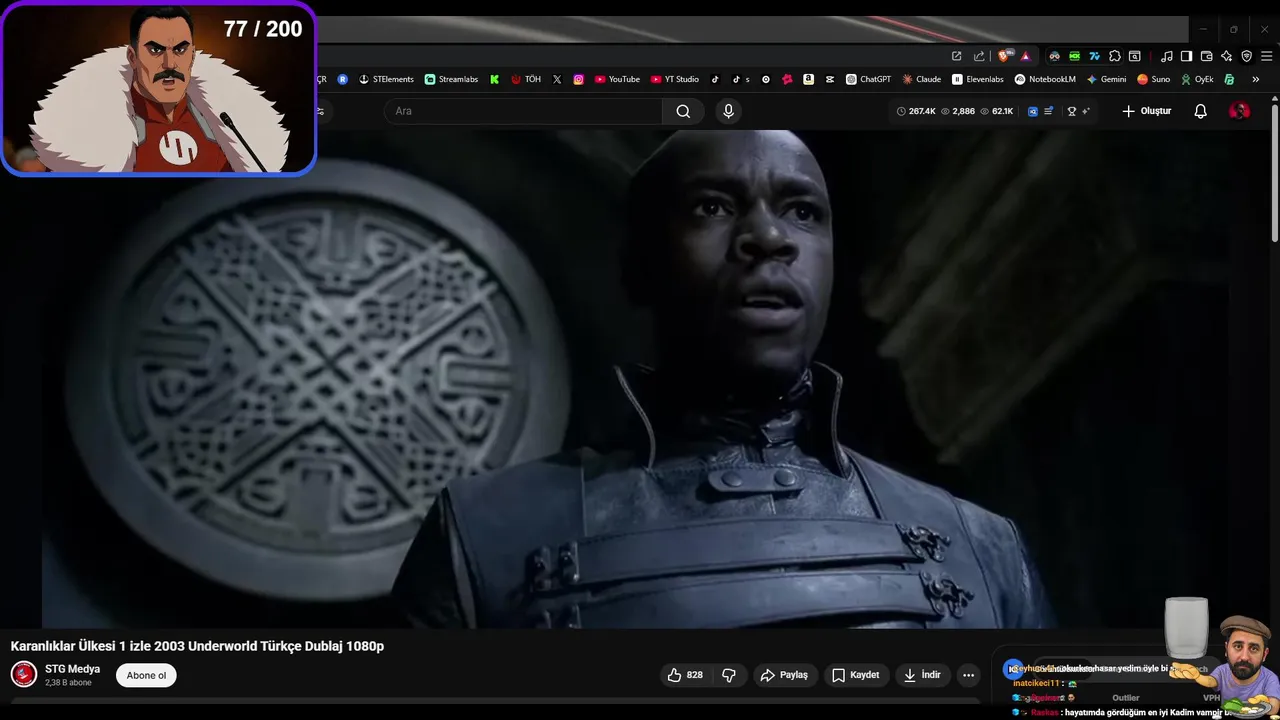Open the browser hamburger main menu
The image size is (1280, 720).
(1266, 56)
